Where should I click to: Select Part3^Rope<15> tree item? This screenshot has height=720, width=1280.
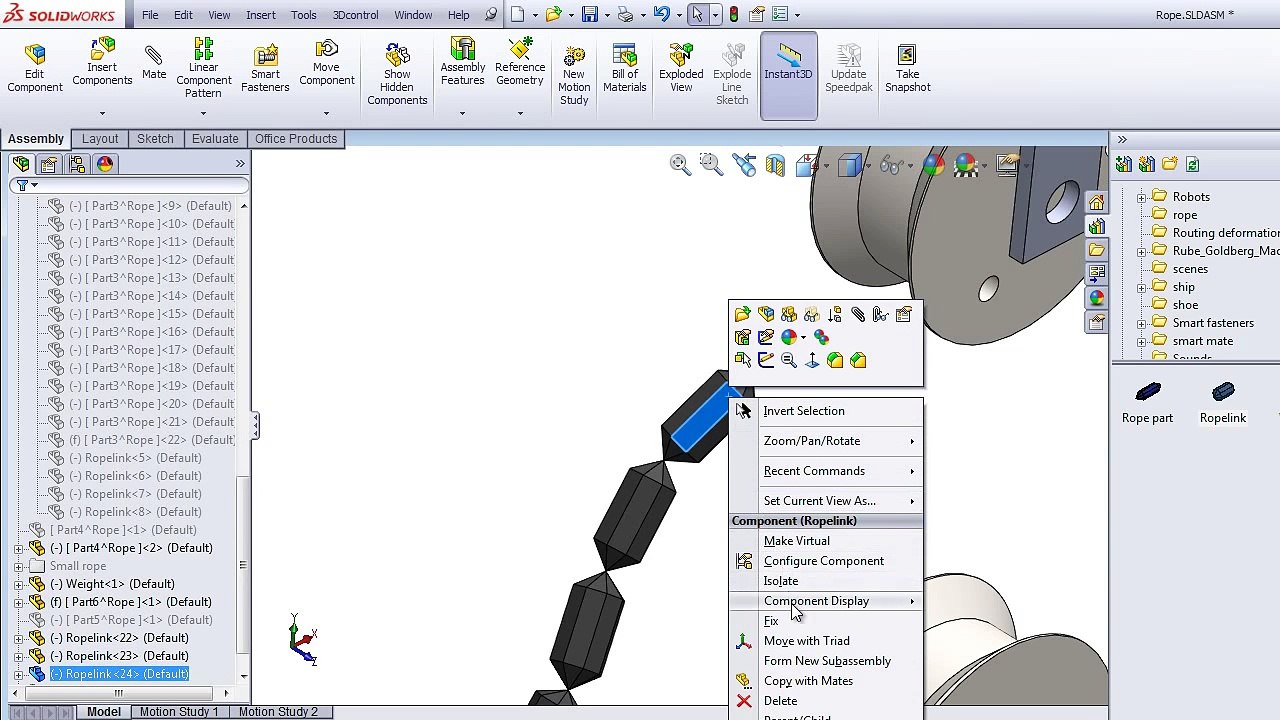(x=151, y=314)
